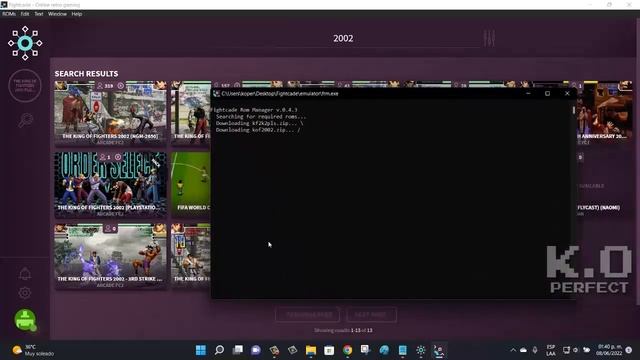640x360 pixels.
Task: Click the green user avatar icon
Action: tap(25, 320)
